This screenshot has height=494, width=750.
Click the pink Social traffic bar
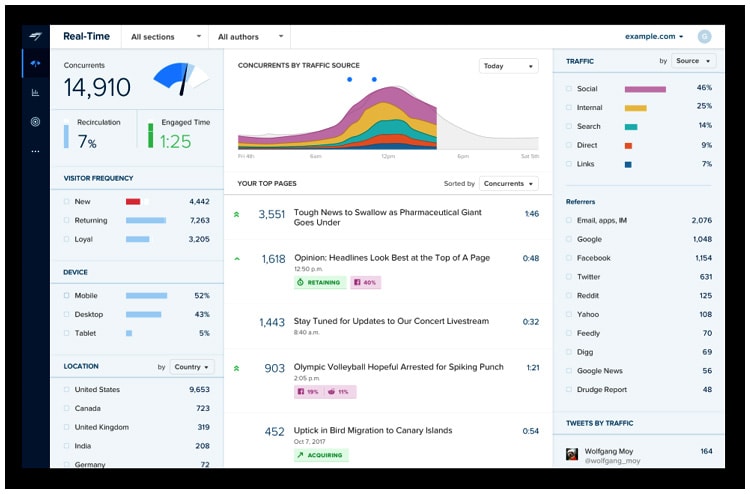pyautogui.click(x=645, y=89)
